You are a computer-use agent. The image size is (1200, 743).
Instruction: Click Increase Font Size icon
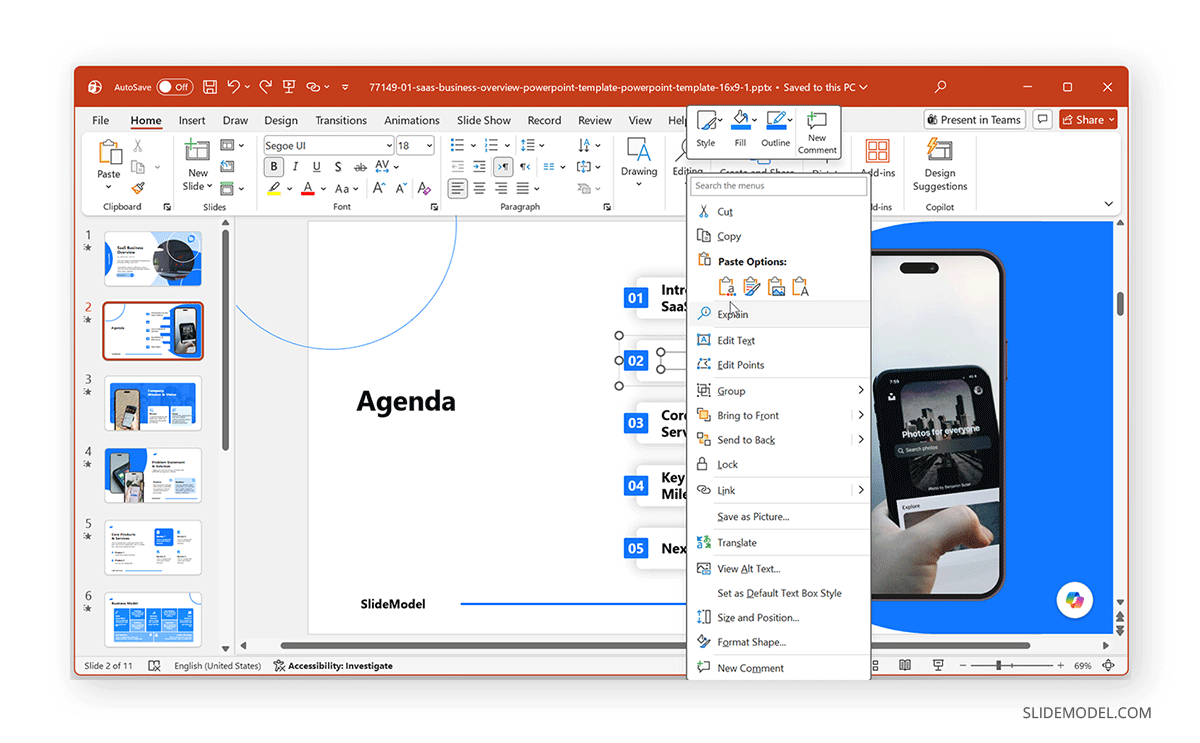click(379, 188)
